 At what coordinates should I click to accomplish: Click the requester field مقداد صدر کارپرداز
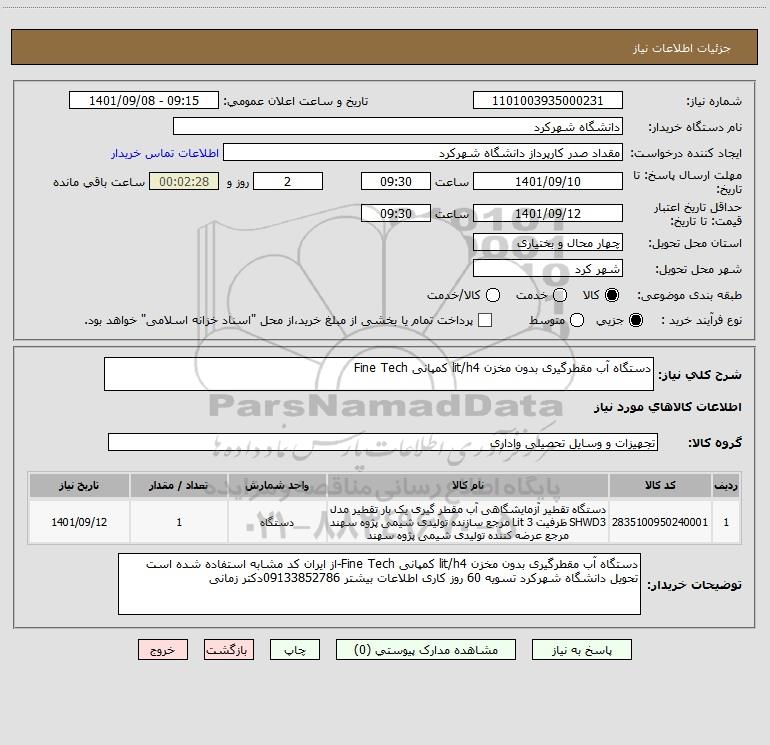423,152
